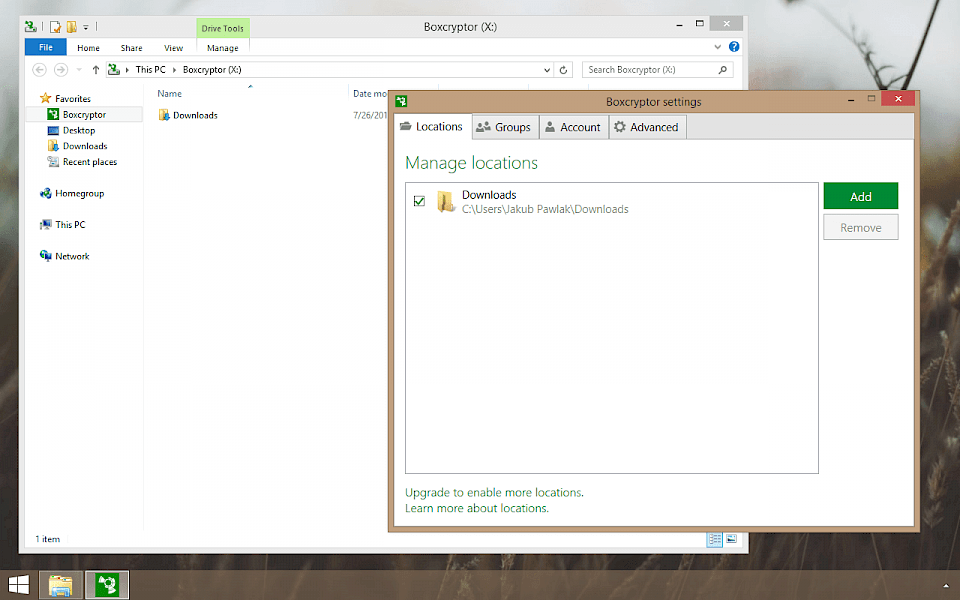Click the drive icon in the address bar
Viewport: 960px width, 600px height.
114,70
